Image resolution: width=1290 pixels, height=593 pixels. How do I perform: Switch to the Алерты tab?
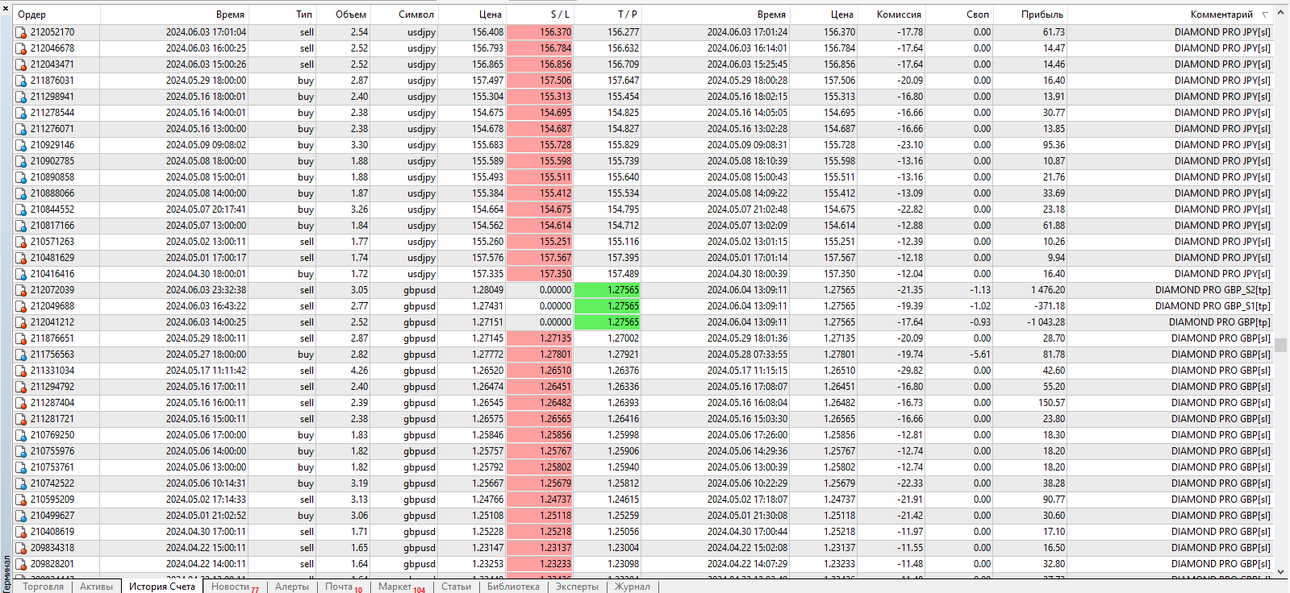tap(292, 586)
